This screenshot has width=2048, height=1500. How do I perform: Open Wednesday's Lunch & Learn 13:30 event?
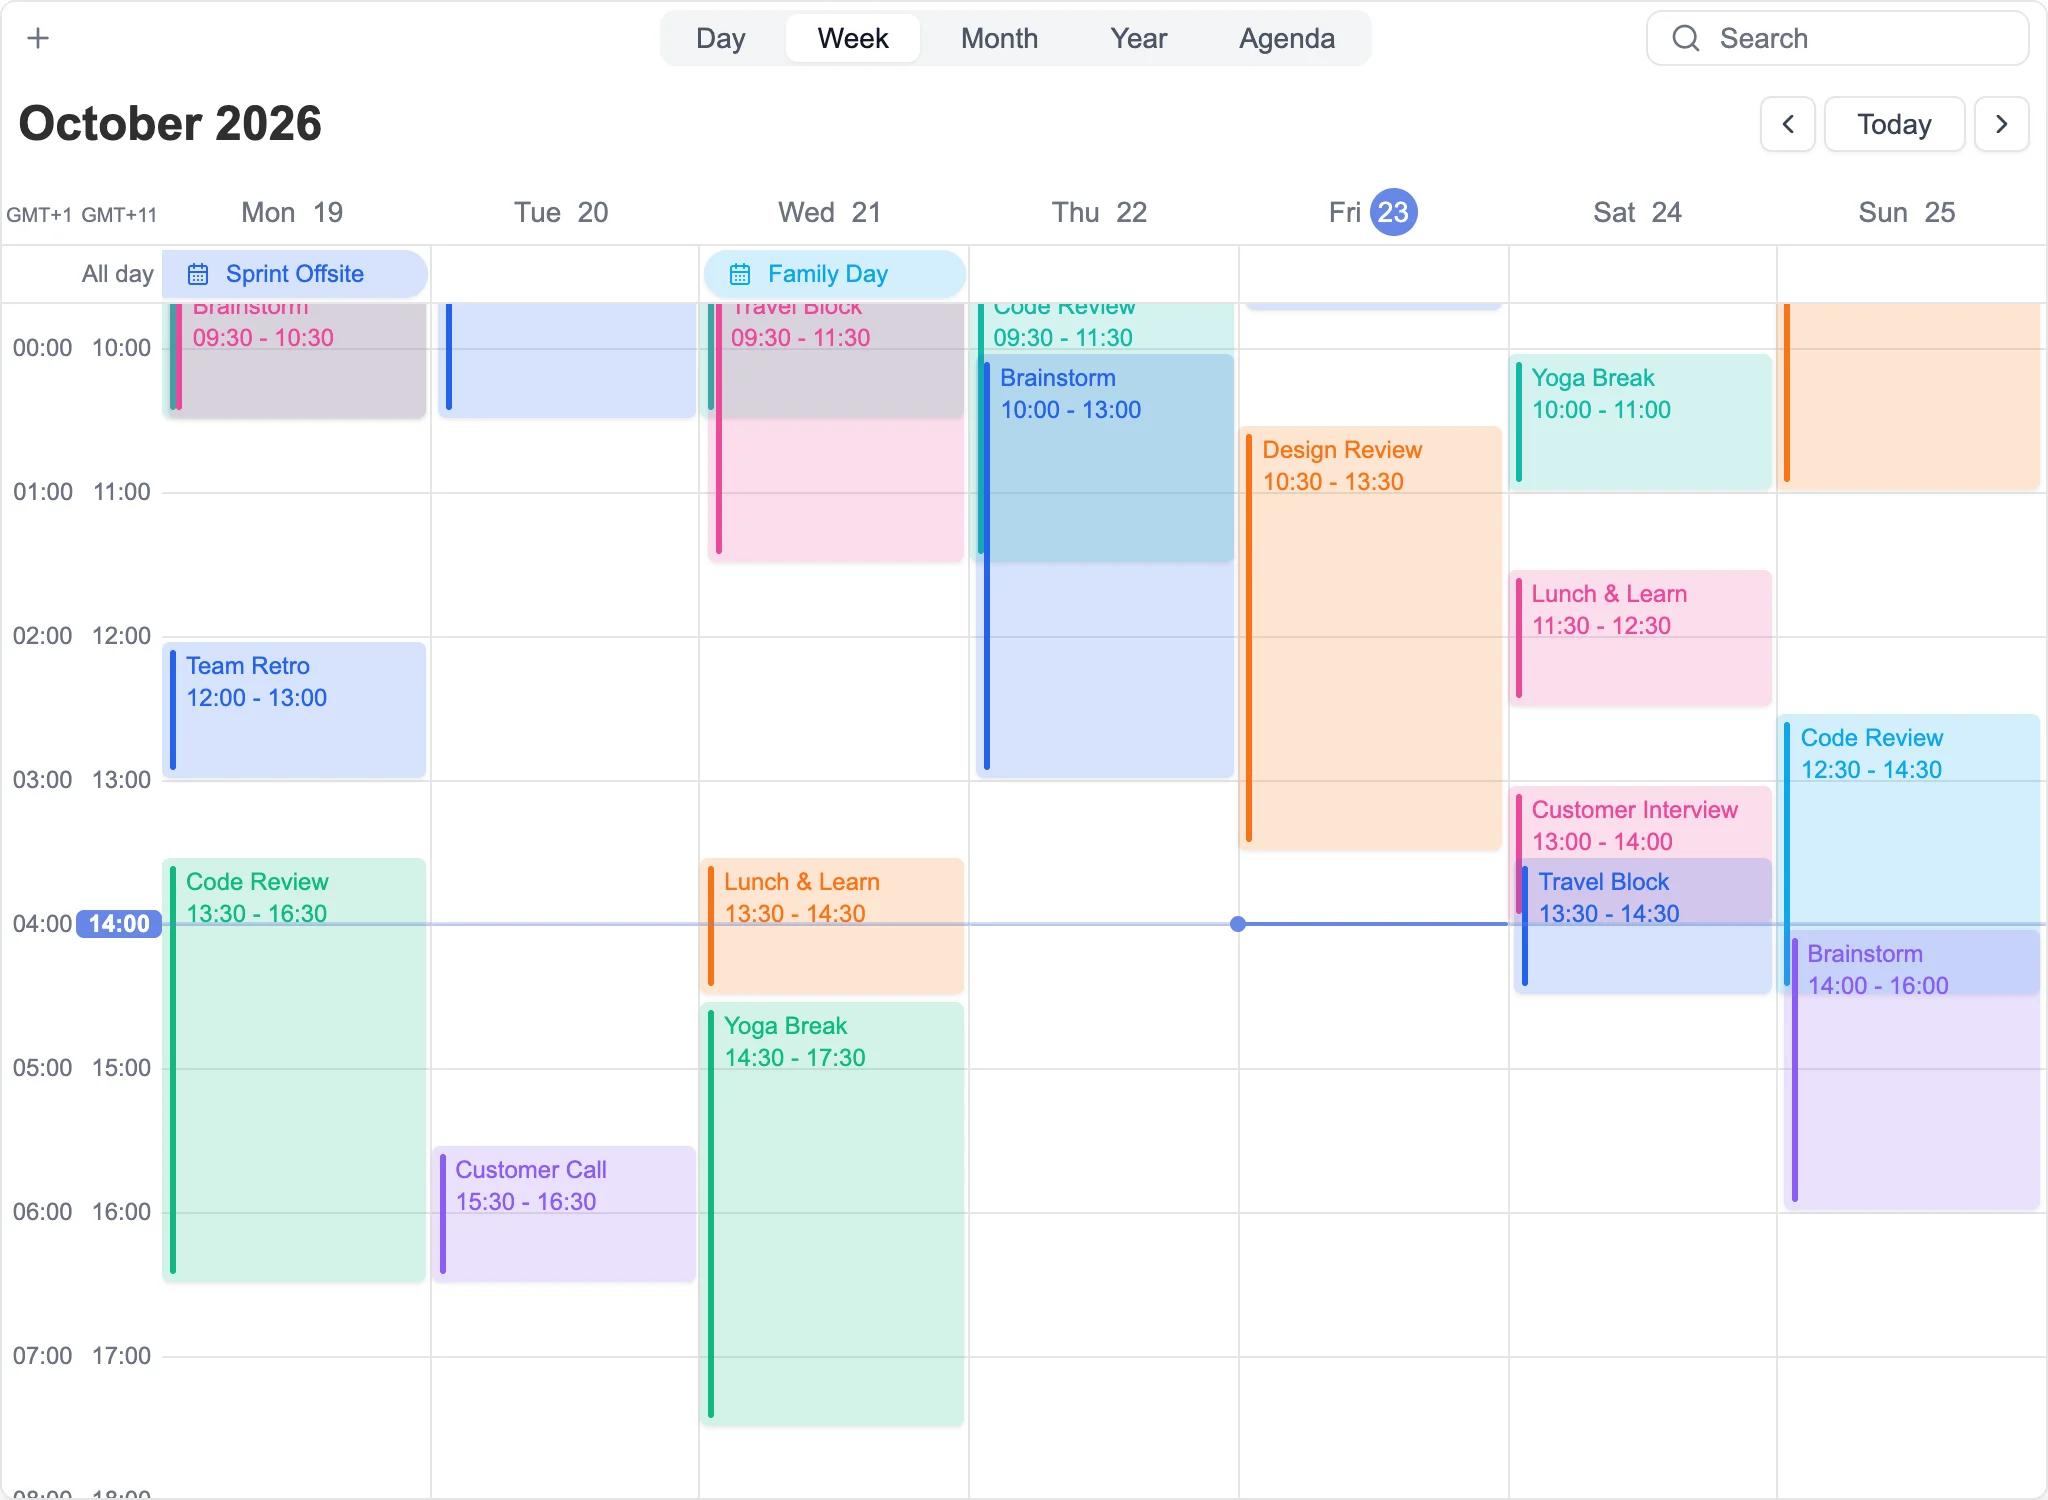point(833,926)
